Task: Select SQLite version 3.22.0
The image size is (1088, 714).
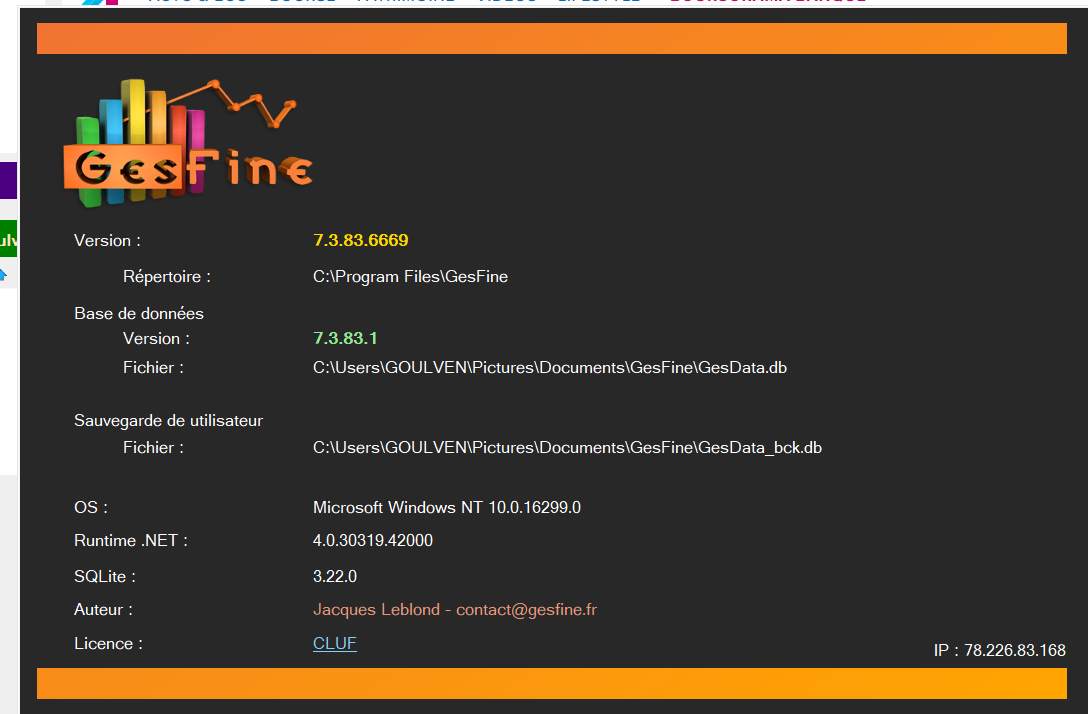Action: 334,576
